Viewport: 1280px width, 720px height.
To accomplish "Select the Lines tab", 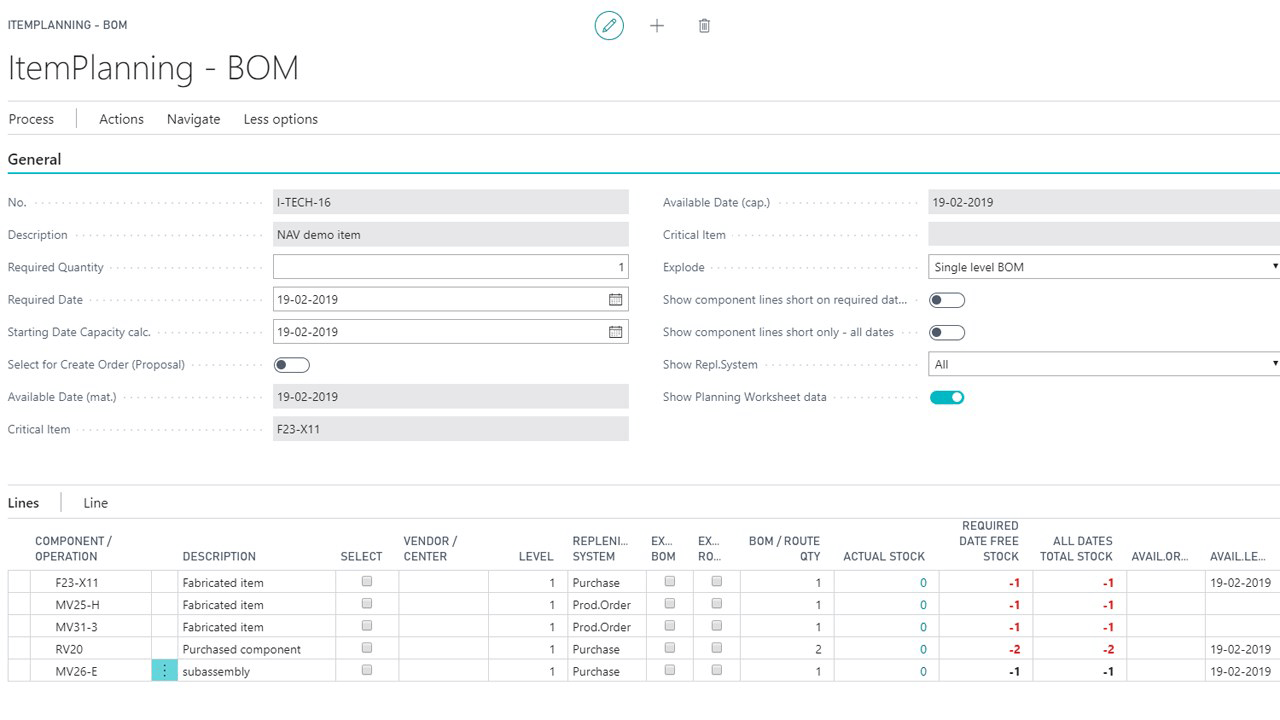I will 24,503.
